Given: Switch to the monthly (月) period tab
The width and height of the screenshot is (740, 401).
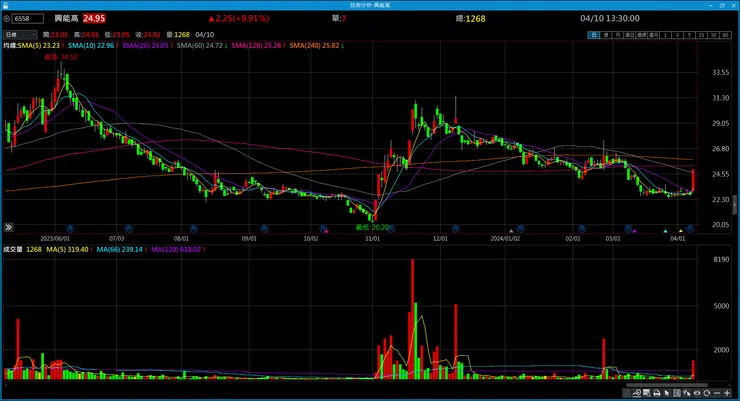Looking at the screenshot, I should click(618, 35).
